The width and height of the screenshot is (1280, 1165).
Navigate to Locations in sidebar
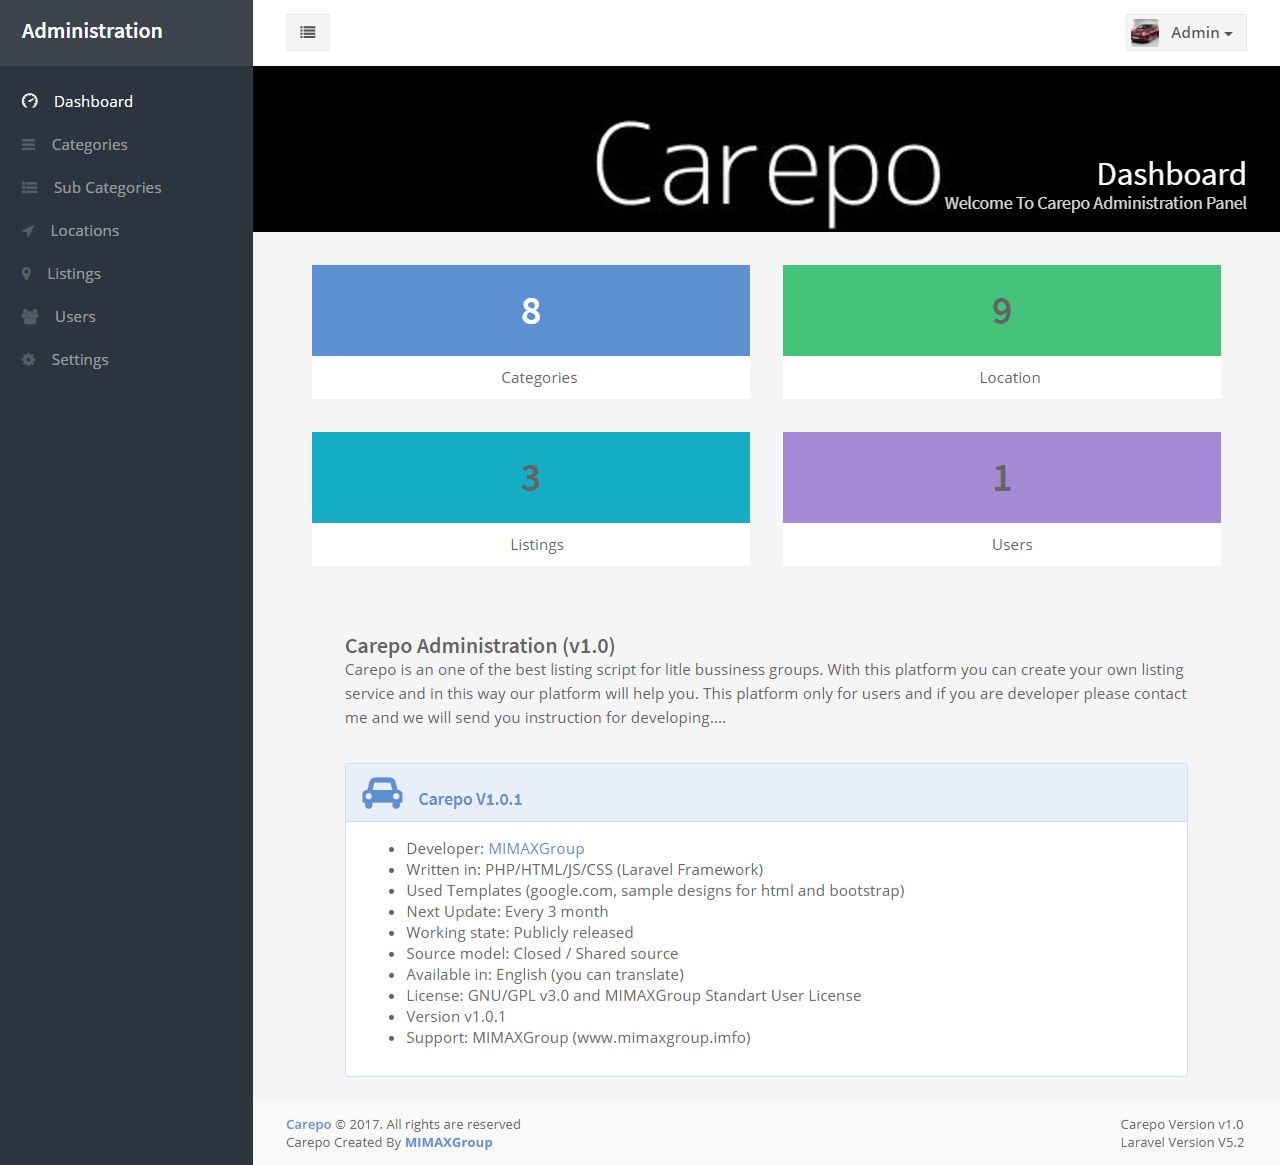click(126, 230)
